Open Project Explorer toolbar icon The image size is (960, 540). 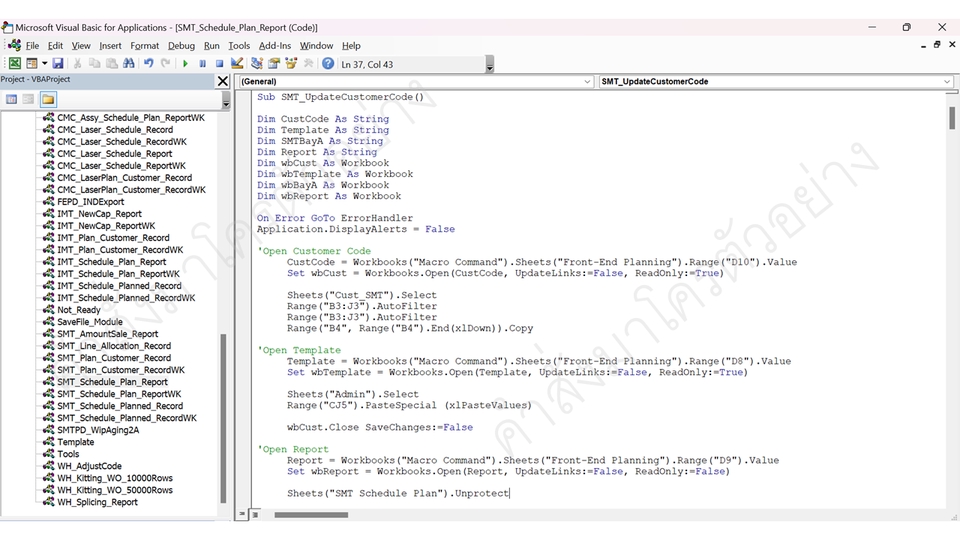pyautogui.click(x=257, y=64)
